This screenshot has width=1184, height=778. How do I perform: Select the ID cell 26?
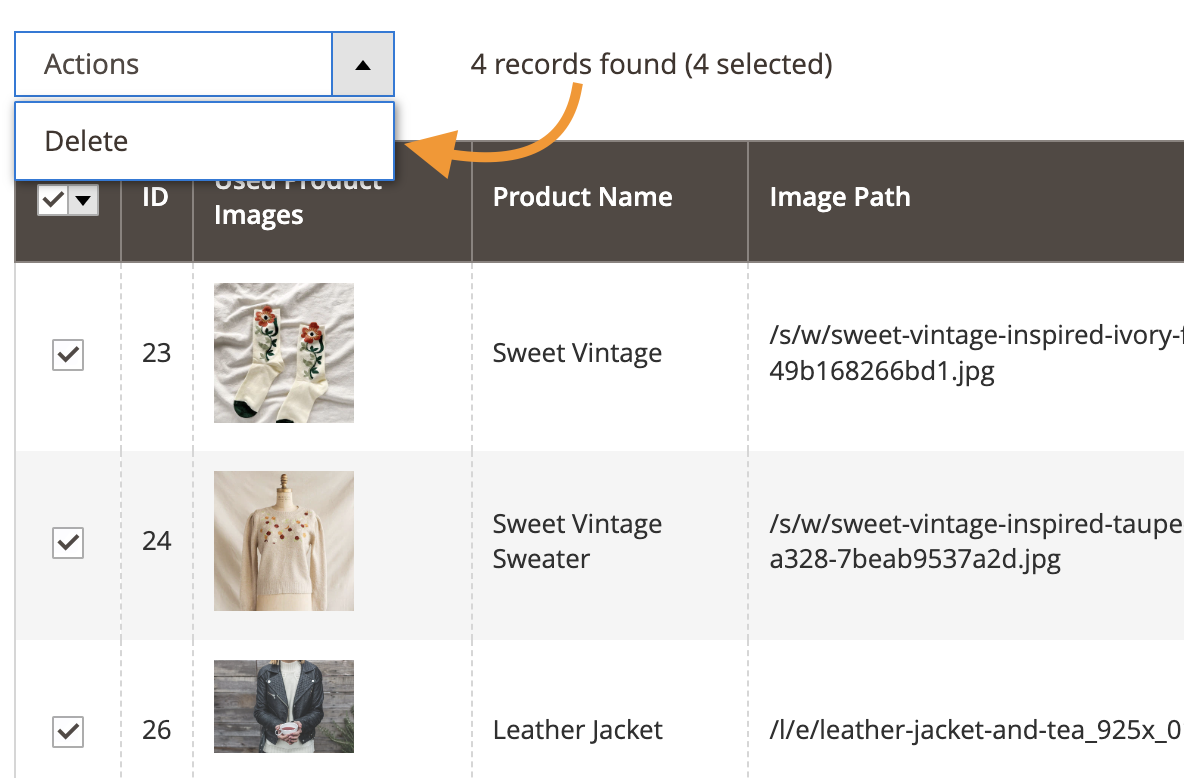tap(156, 730)
